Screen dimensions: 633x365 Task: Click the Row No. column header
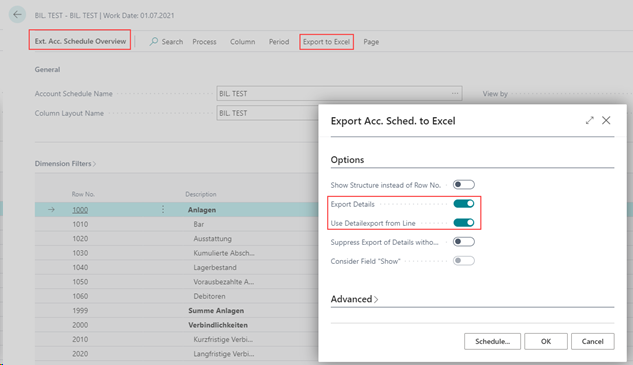click(x=83, y=194)
